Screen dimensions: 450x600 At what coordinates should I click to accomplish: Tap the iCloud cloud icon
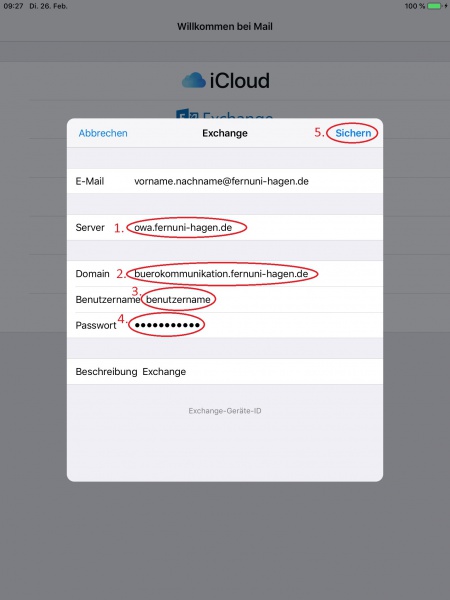point(194,80)
